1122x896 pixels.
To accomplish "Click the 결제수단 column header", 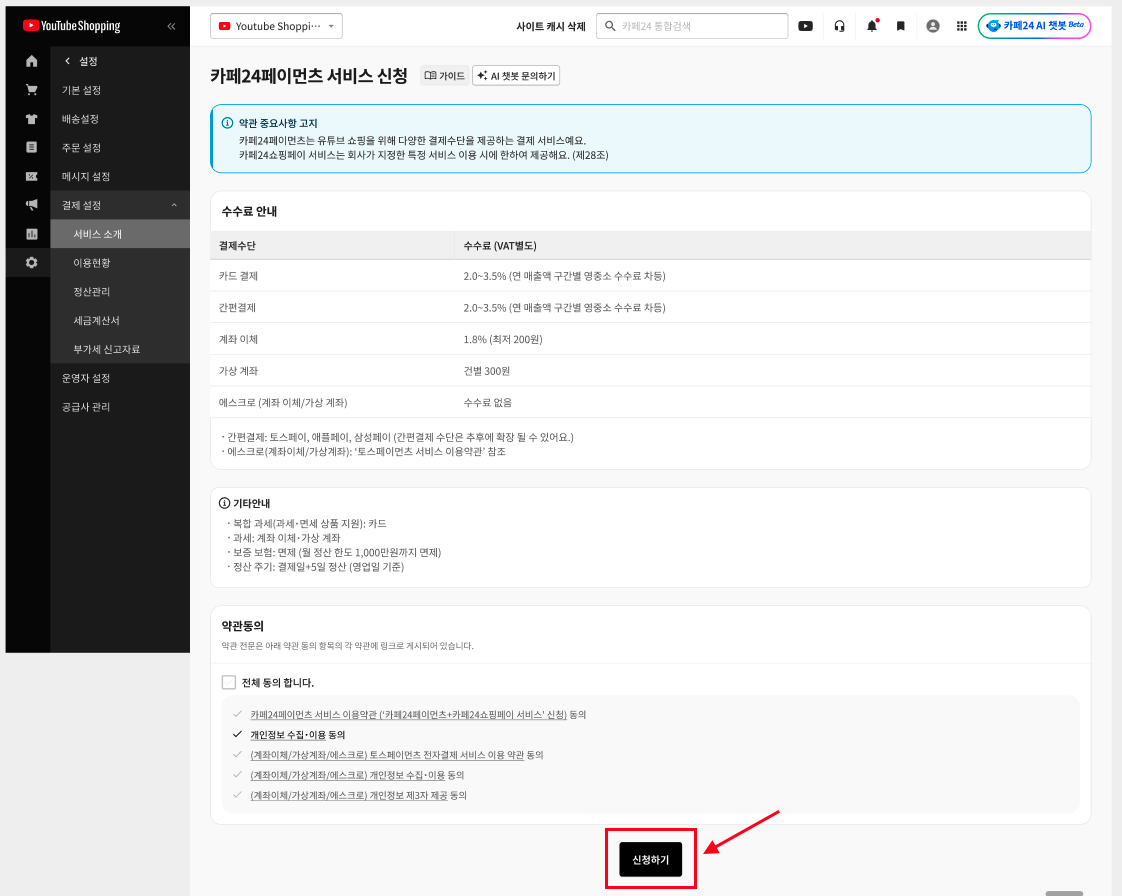I will 333,245.
